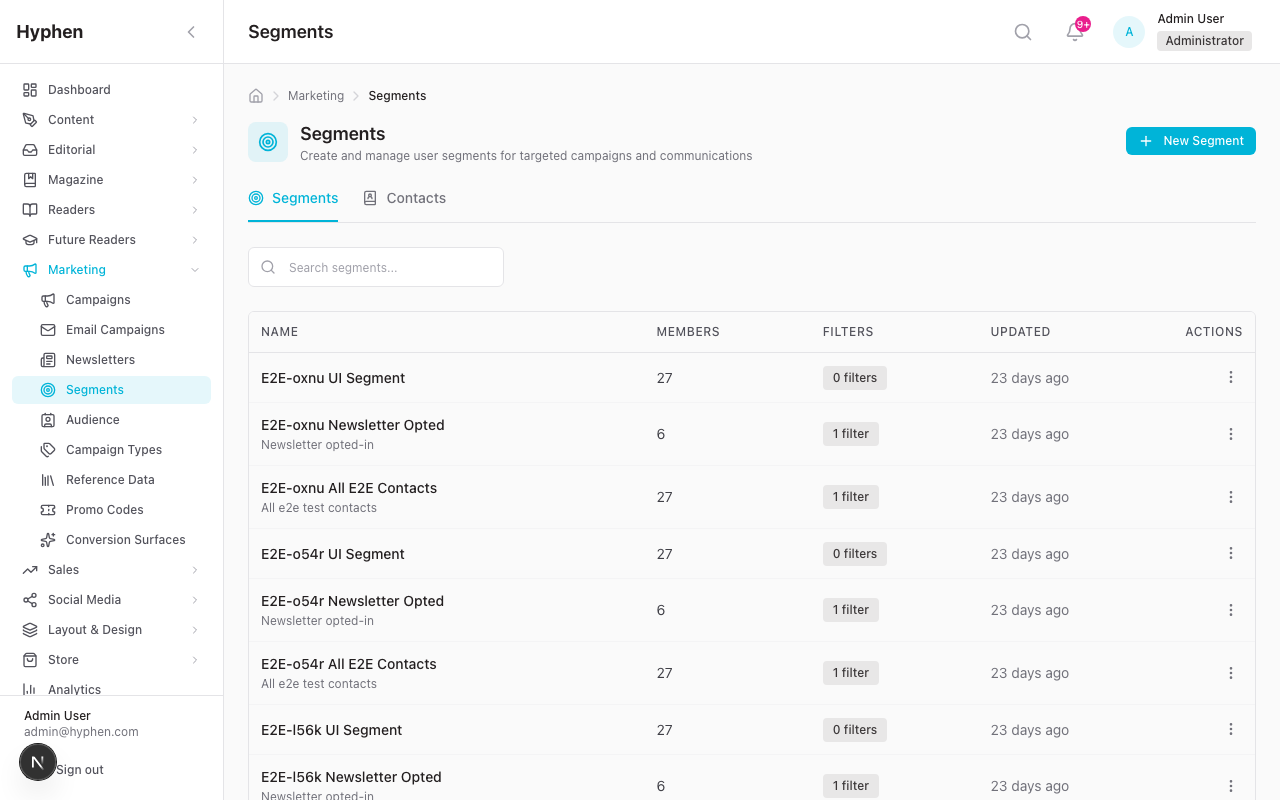Switch to the Contacts tab

coord(405,198)
